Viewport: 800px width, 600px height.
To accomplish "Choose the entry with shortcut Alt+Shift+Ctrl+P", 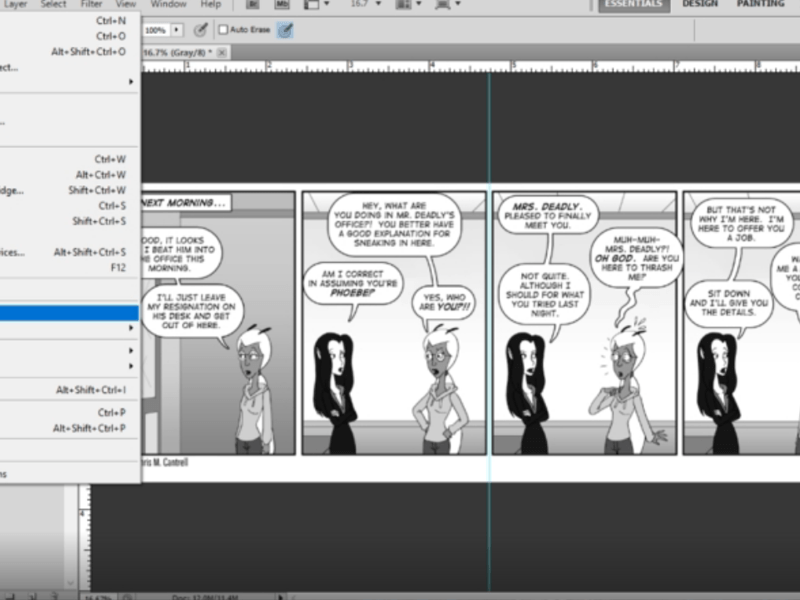I will coord(70,428).
